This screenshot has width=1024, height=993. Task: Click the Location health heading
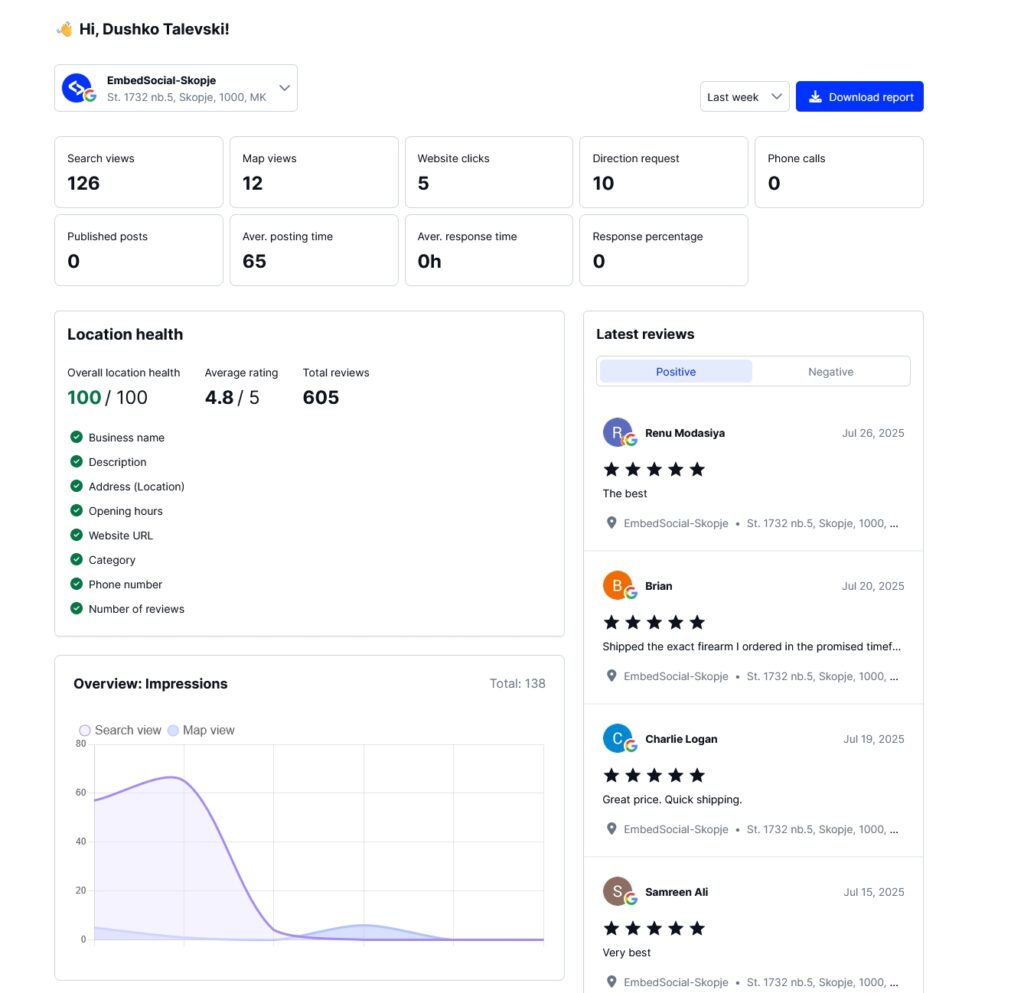[125, 334]
